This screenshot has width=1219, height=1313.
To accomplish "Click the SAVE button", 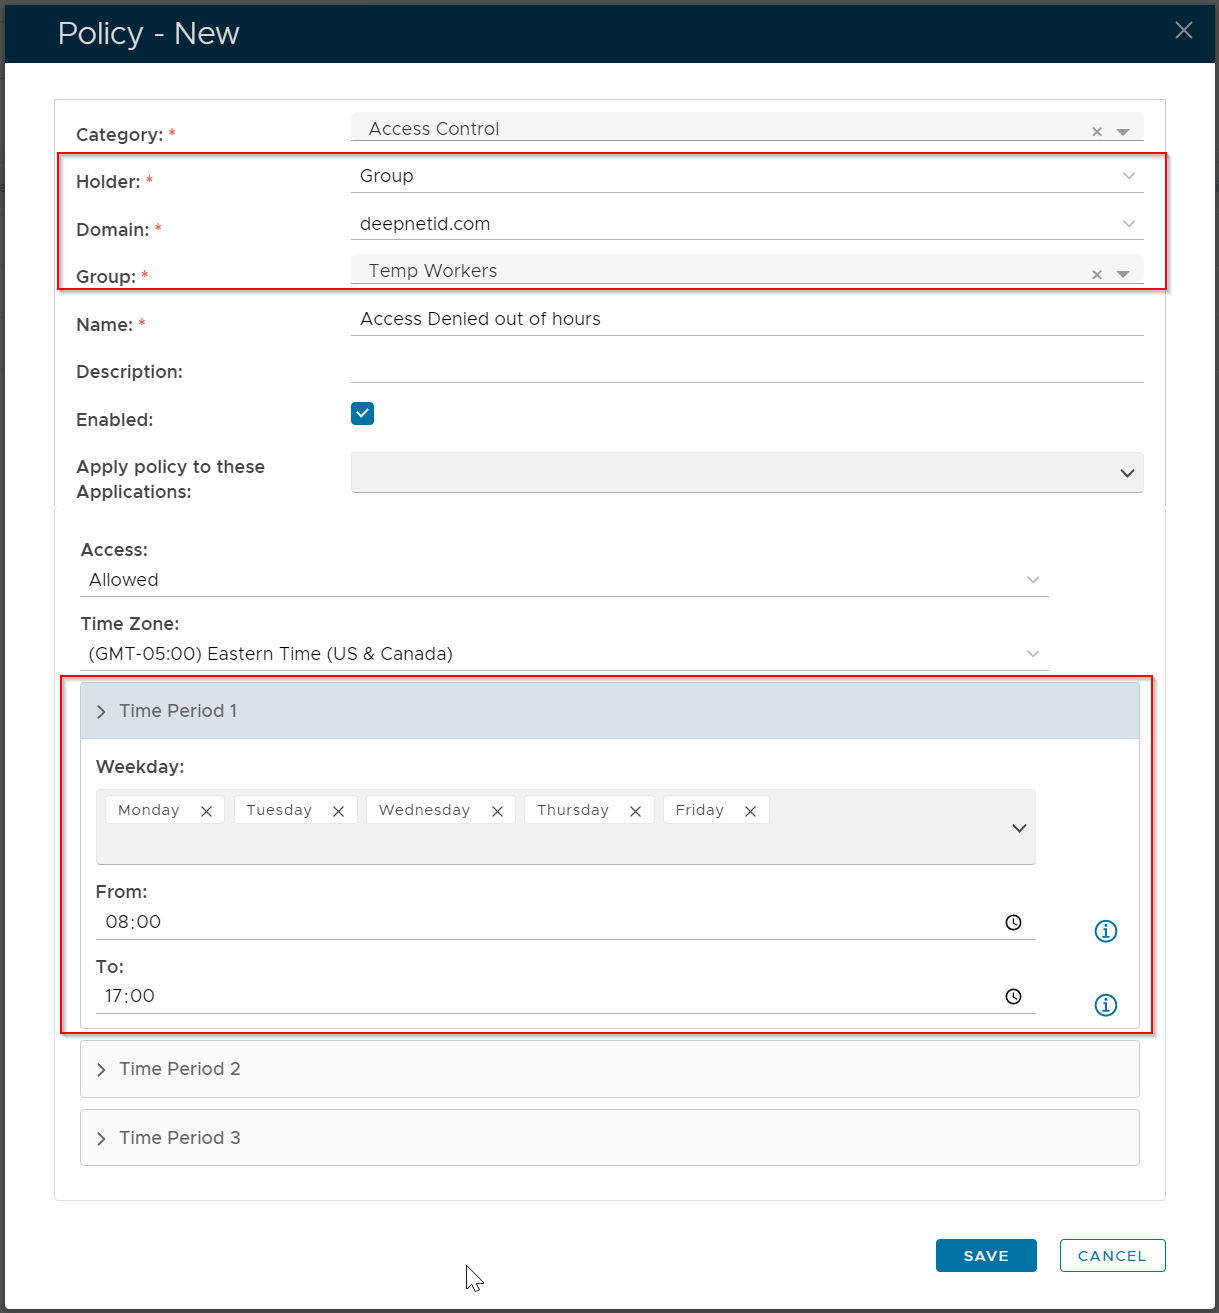I will click(985, 1256).
